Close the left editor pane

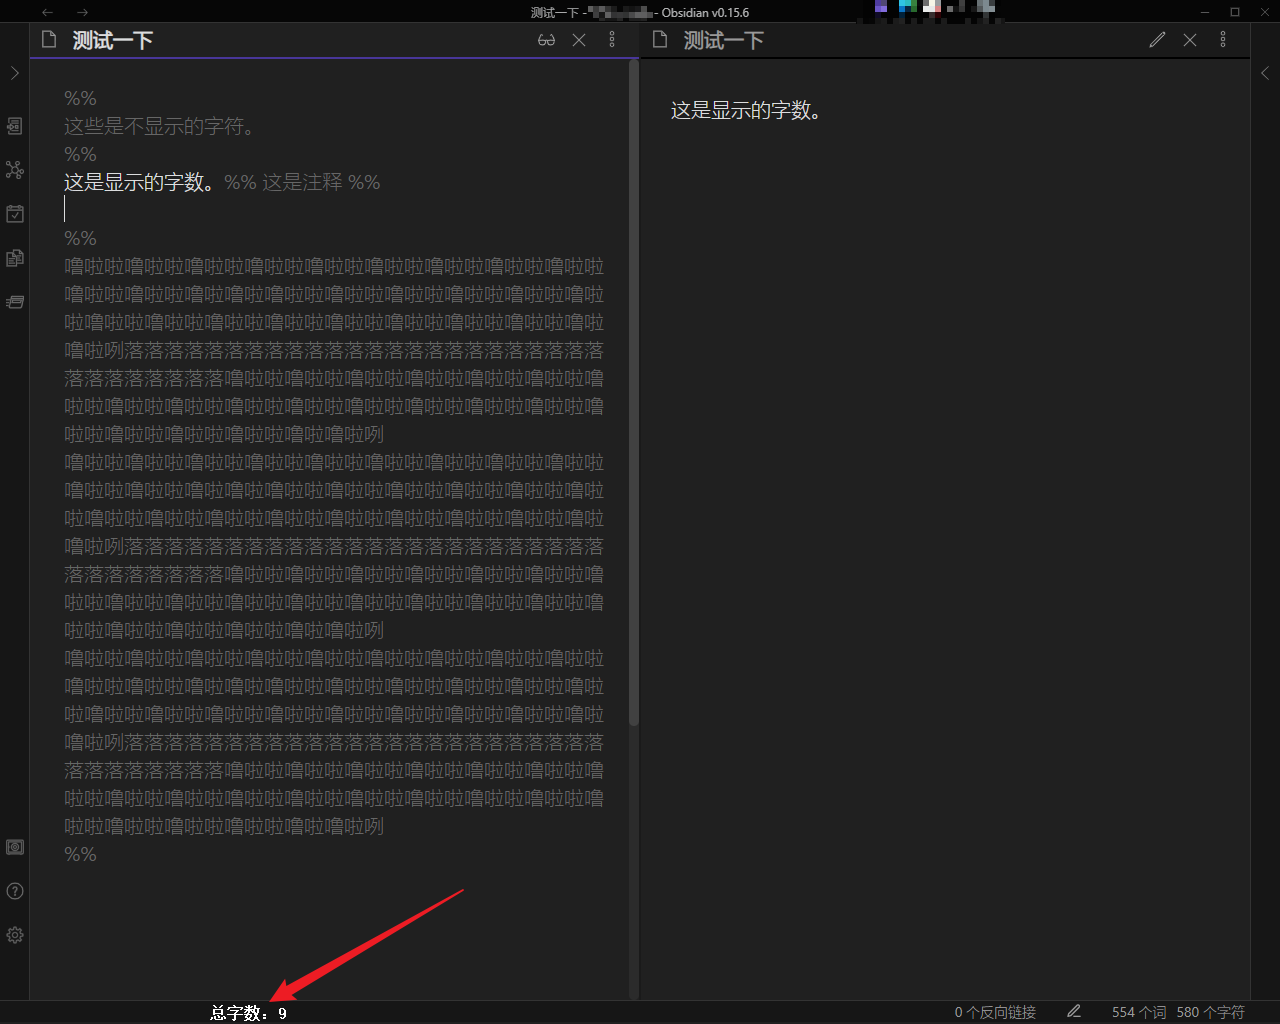click(x=579, y=40)
